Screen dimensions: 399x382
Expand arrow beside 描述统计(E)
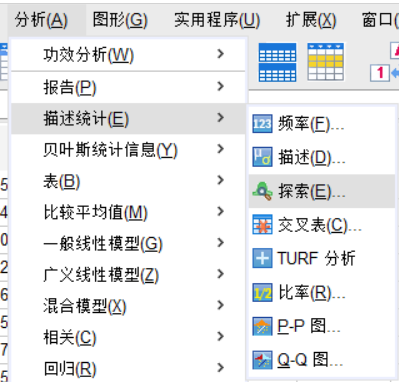tap(220, 117)
